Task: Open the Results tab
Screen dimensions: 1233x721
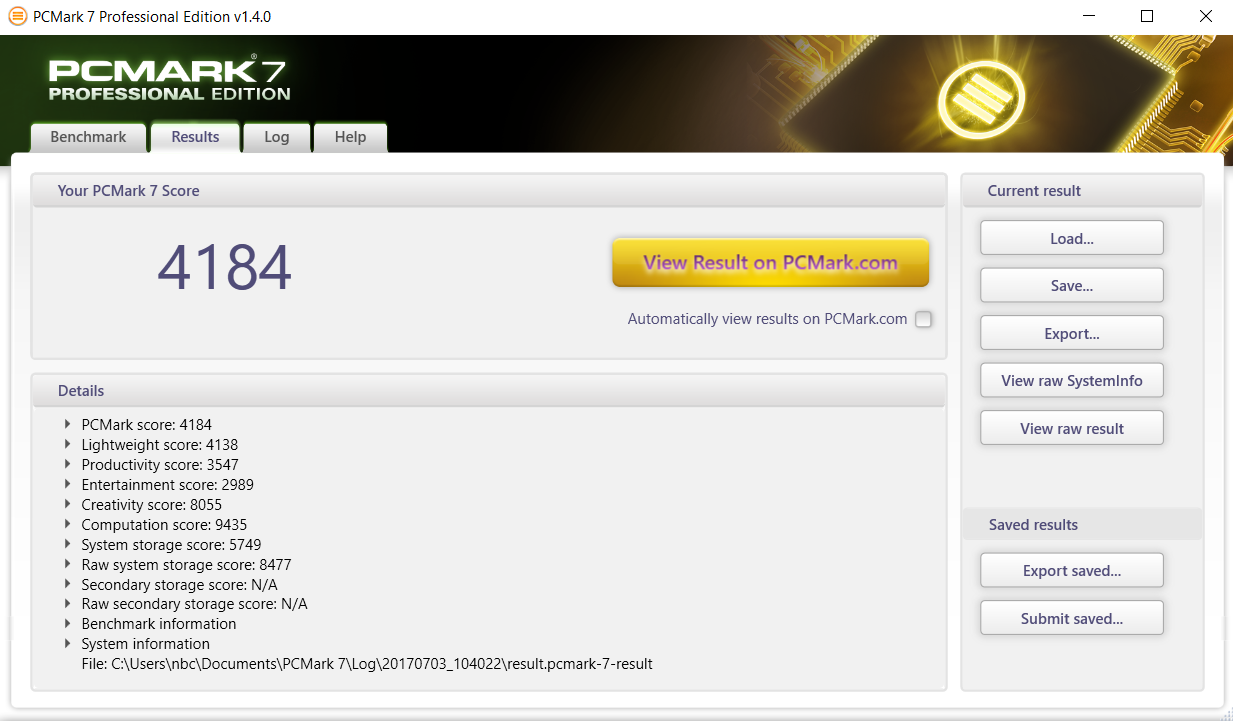Action: click(195, 137)
